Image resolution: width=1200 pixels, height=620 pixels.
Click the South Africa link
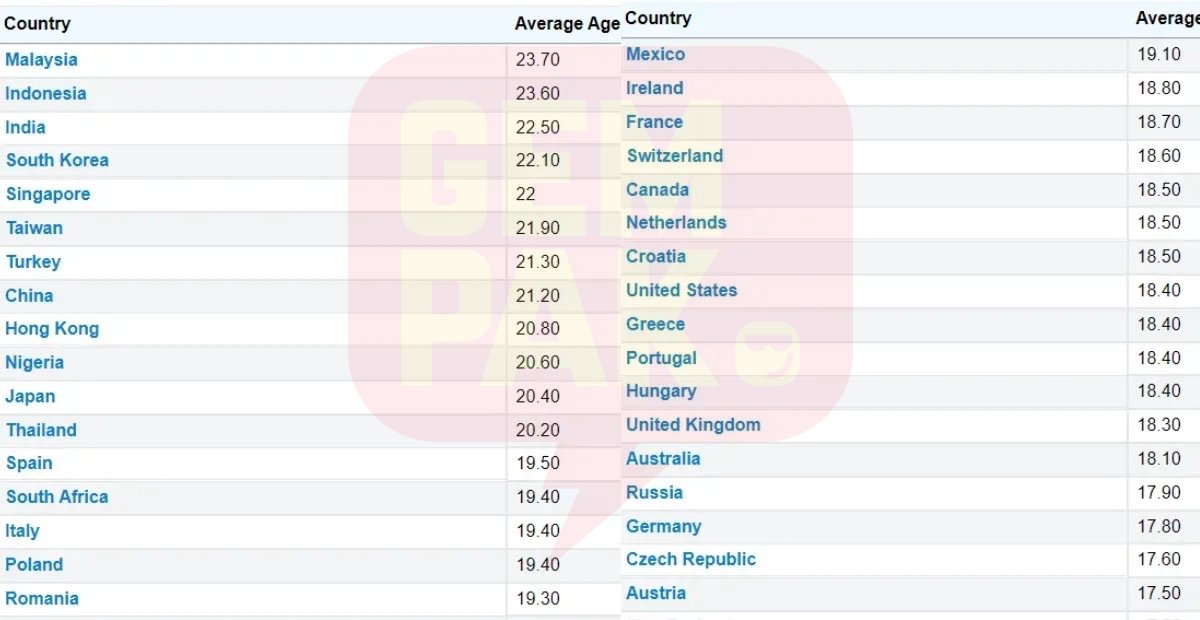tap(57, 497)
